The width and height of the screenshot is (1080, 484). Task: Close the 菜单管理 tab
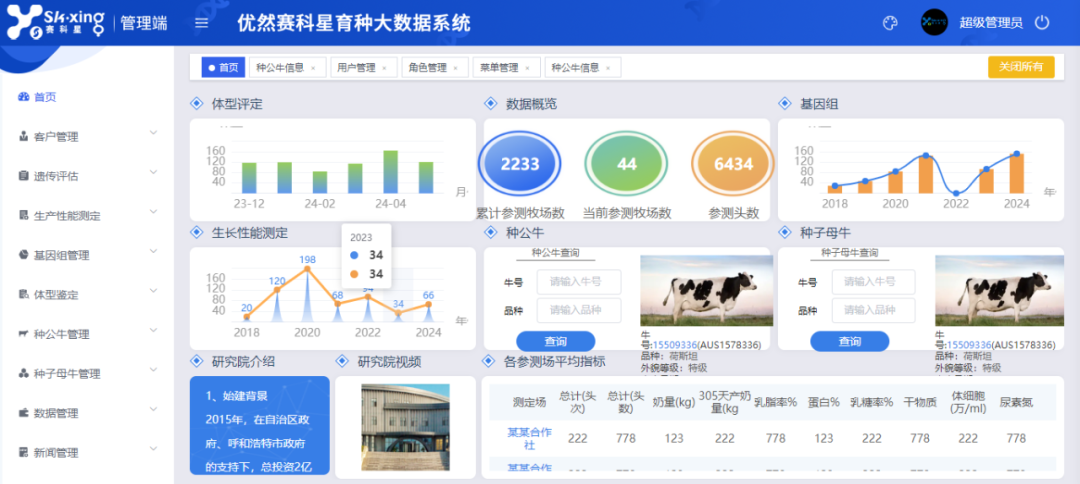point(531,68)
